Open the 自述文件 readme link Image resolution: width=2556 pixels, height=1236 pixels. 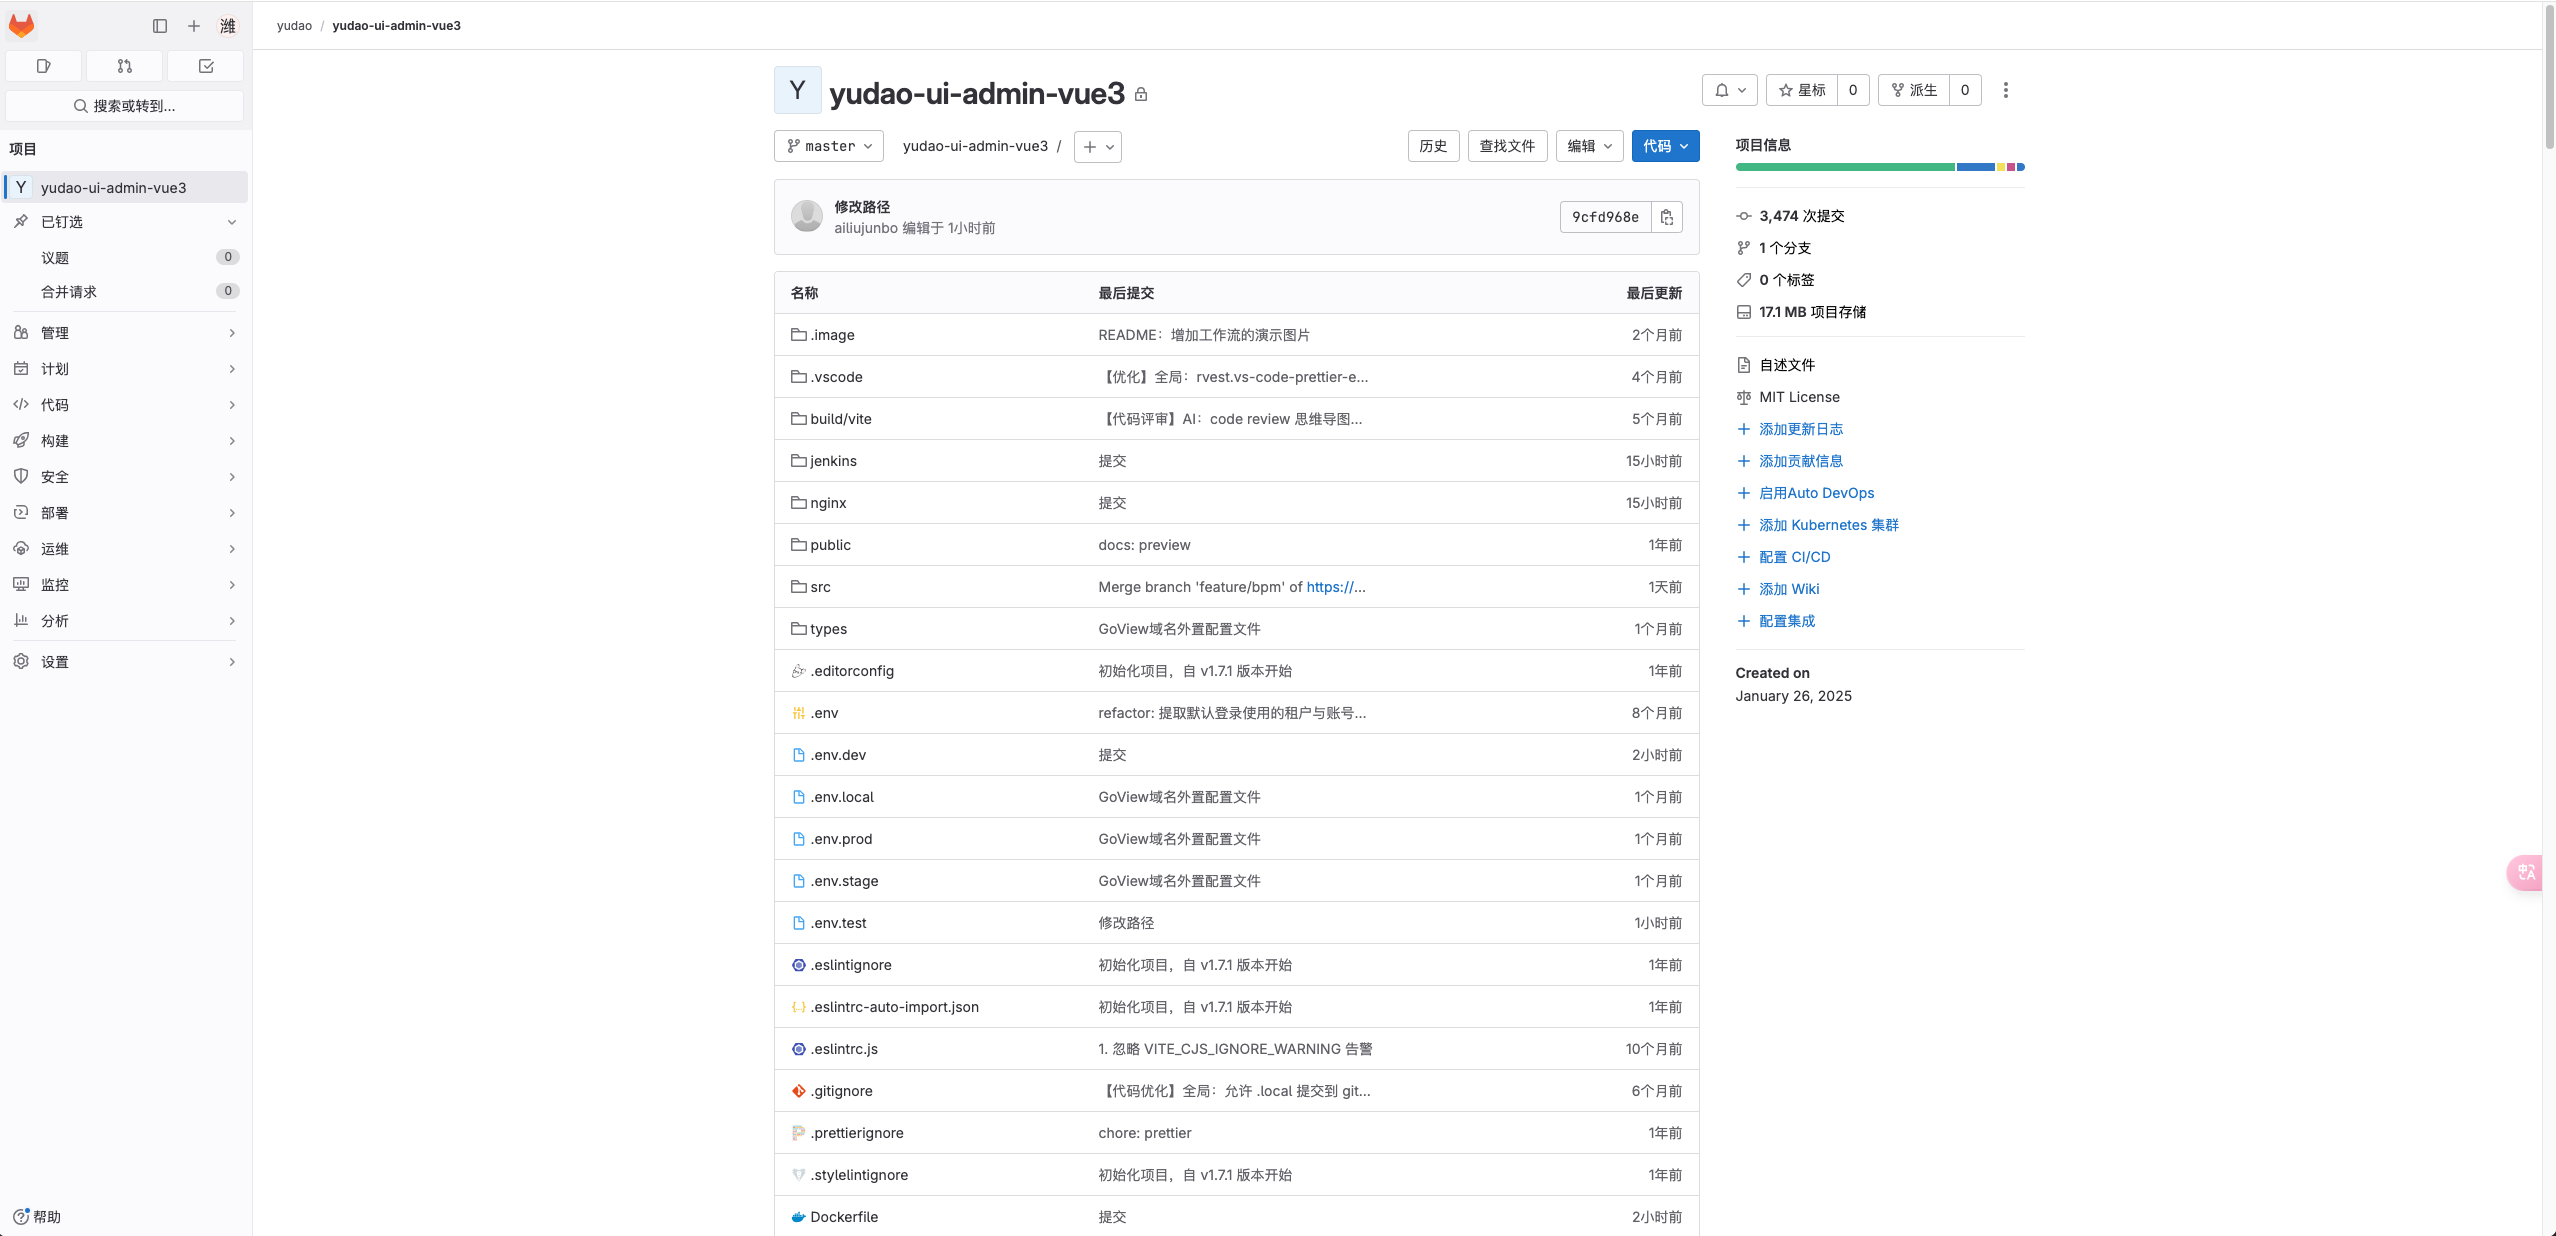[x=1787, y=365]
